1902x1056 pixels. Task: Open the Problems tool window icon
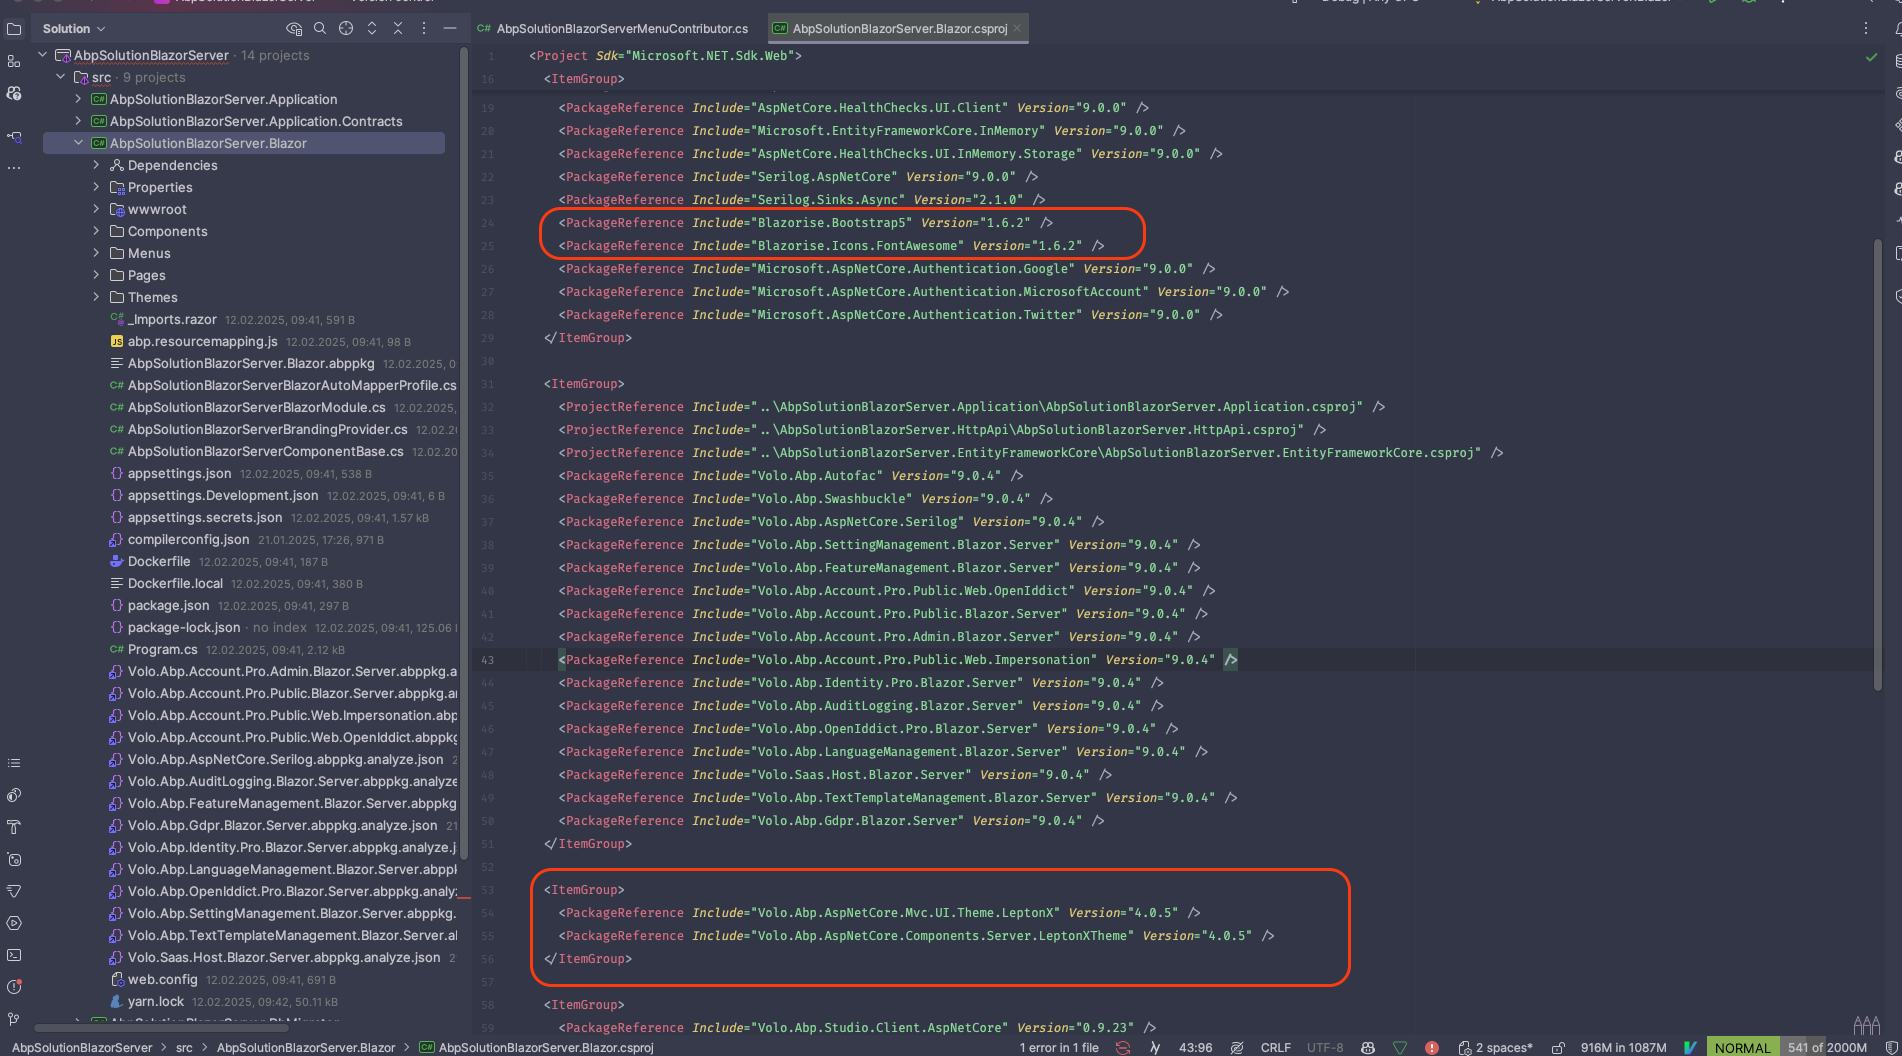pyautogui.click(x=14, y=987)
